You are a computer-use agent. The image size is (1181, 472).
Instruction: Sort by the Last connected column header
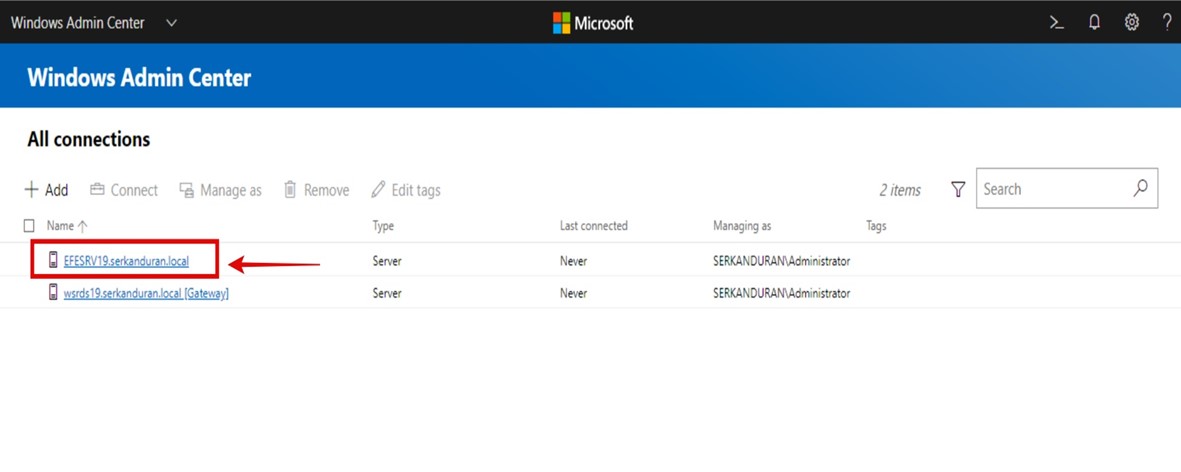pyautogui.click(x=594, y=225)
